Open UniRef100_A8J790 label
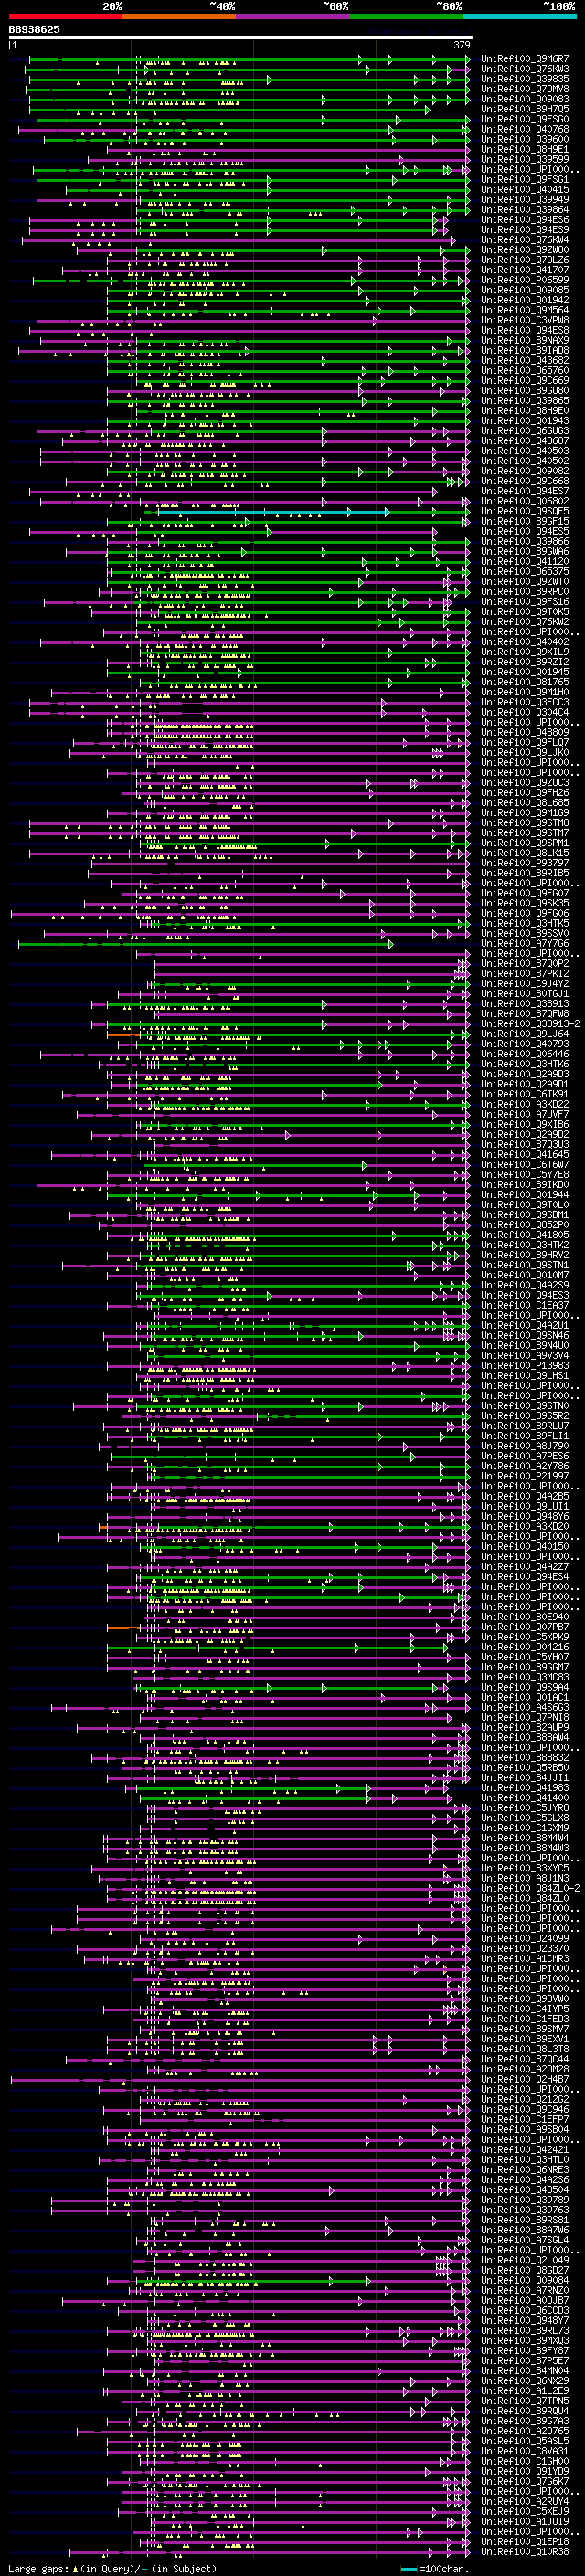 point(525,1445)
